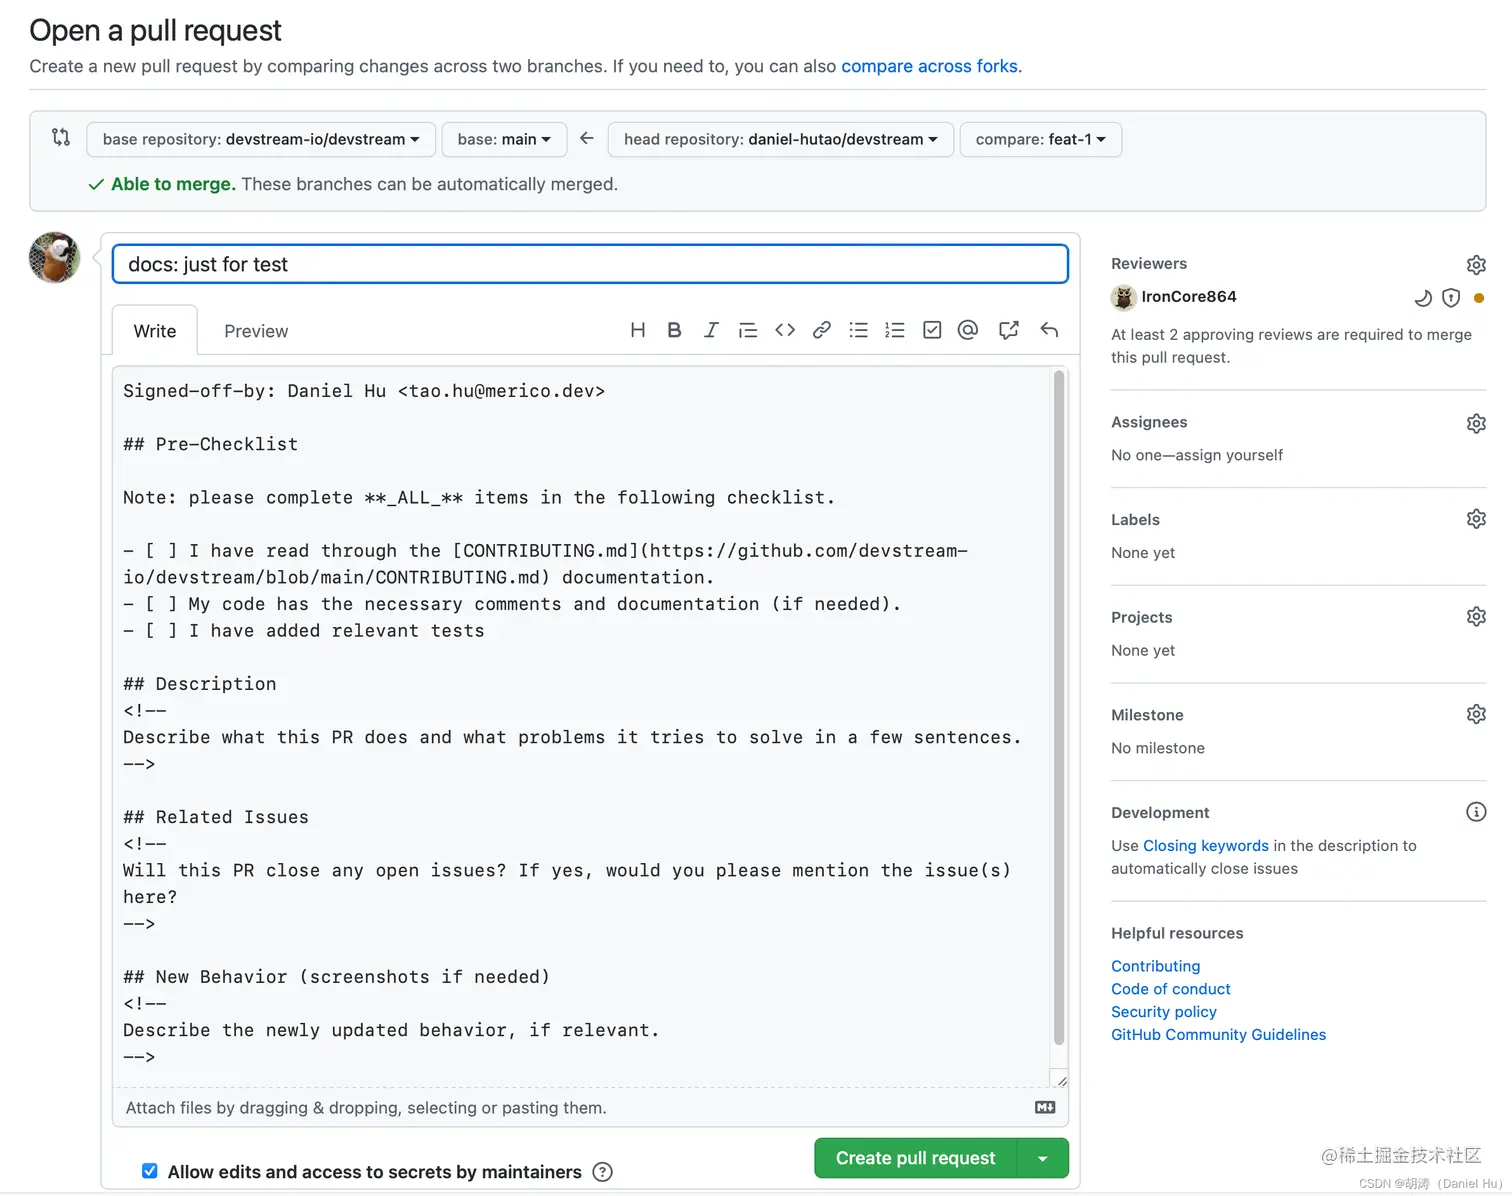
Task: Open the Create pull request dropdown arrow
Action: click(1043, 1158)
